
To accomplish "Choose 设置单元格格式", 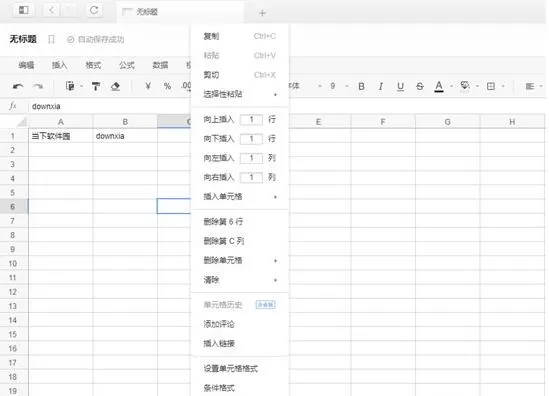I will click(x=240, y=368).
